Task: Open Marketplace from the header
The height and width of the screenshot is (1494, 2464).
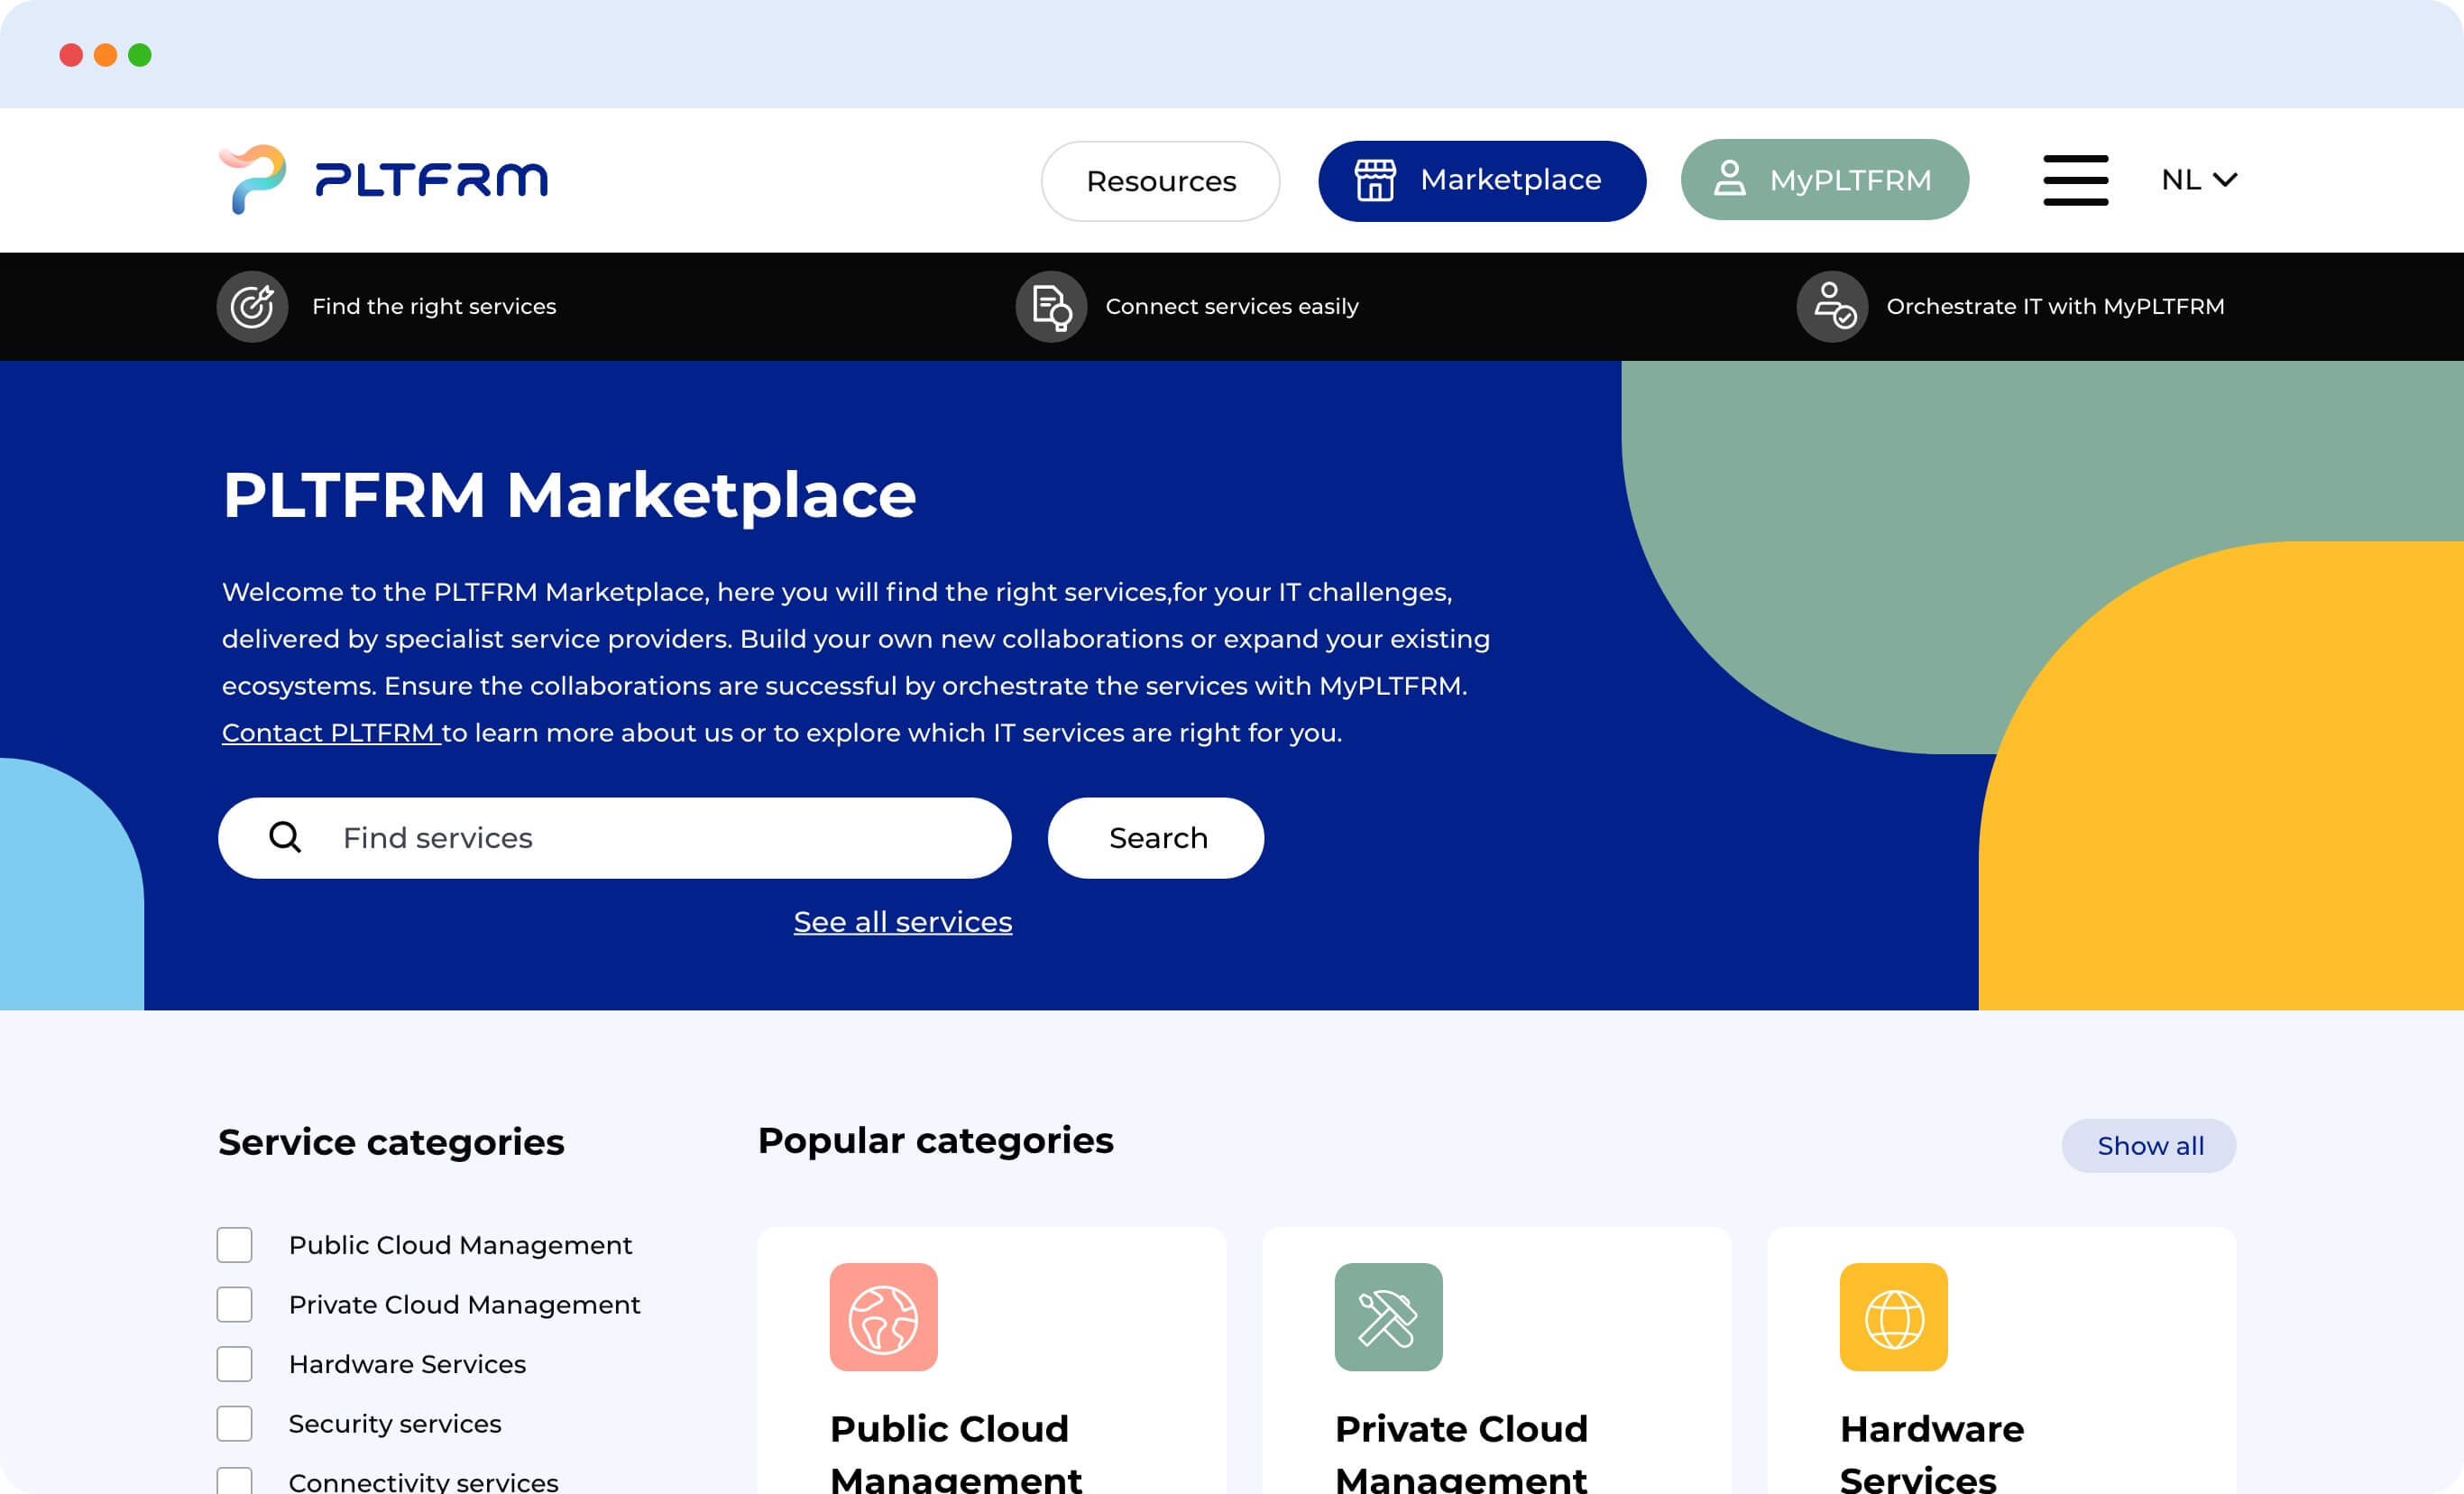Action: 1481,181
